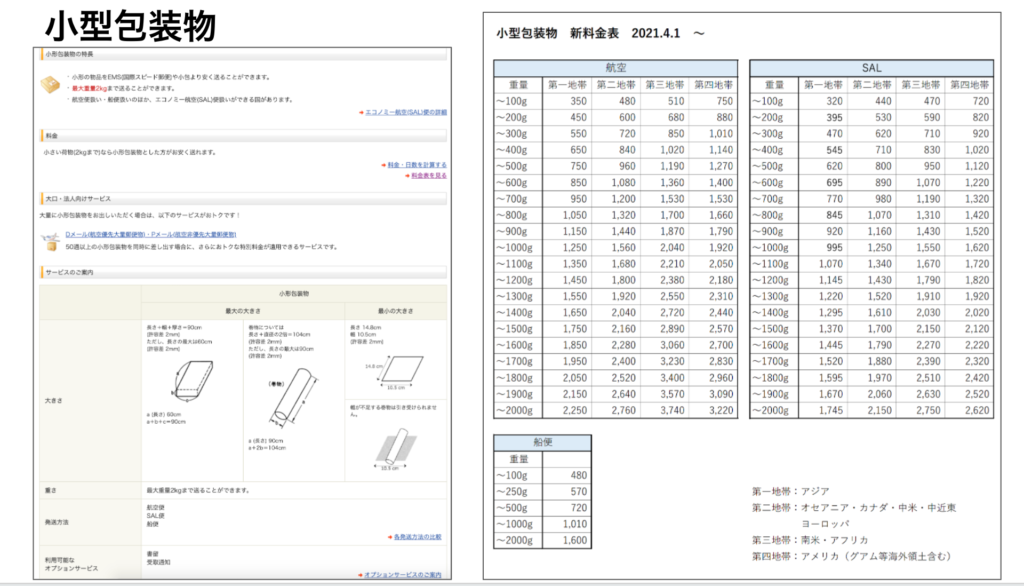
Task: Click the 3,740 price in the 航空 table
Action: (672, 411)
